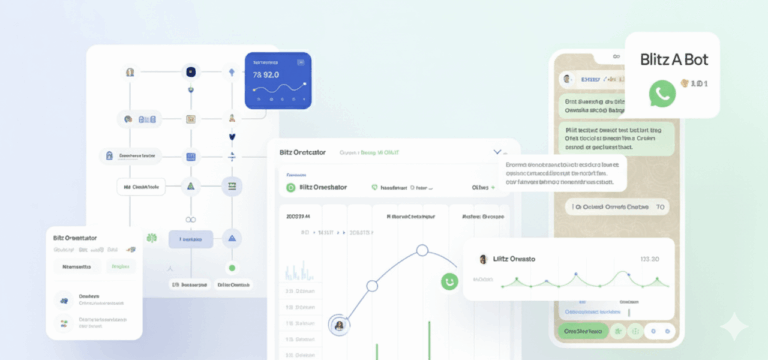Image resolution: width=768 pixels, height=360 pixels.
Task: Toggle the green status dot node in the workflow
Action: 232,268
